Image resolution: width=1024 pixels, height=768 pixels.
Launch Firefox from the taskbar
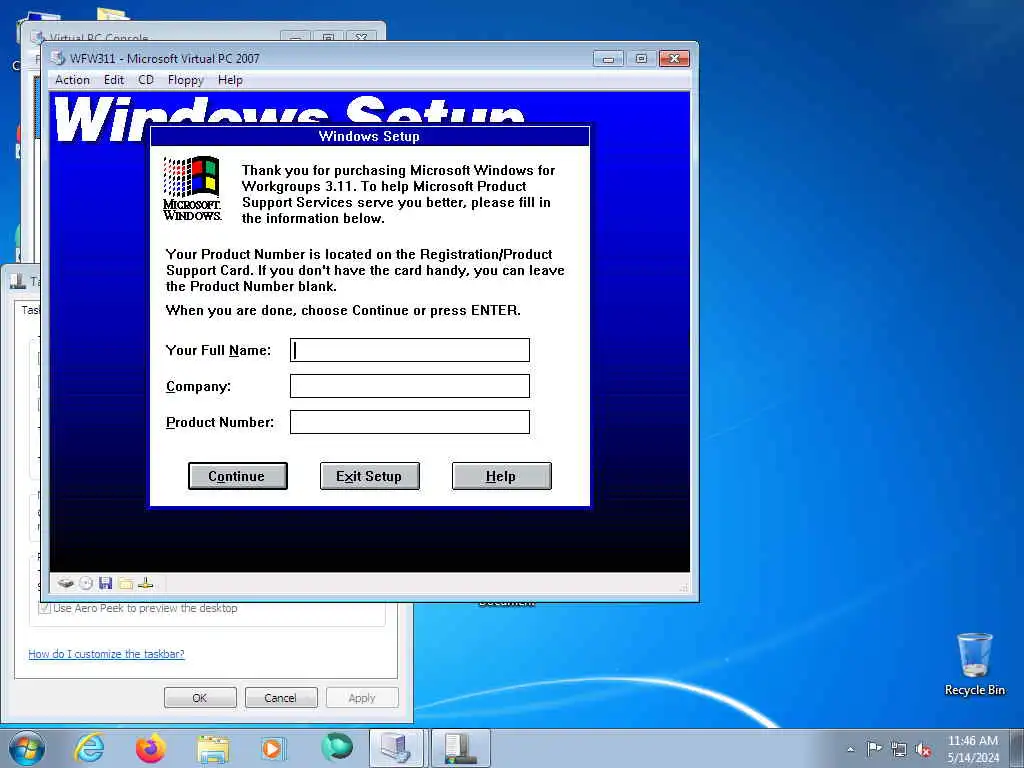(151, 748)
